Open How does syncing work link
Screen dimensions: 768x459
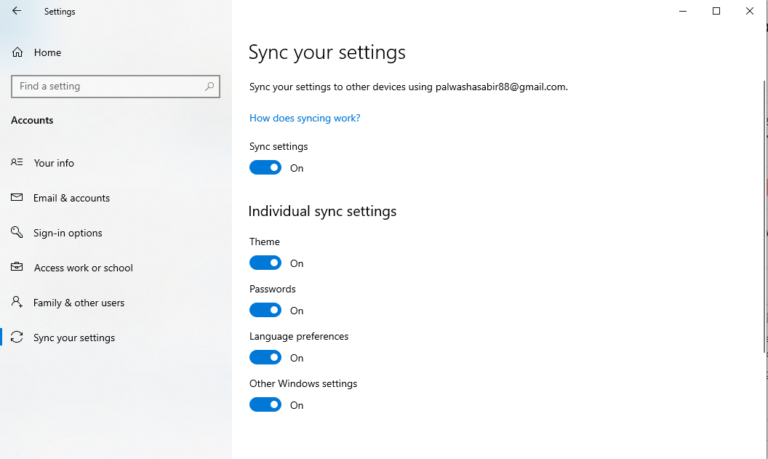(304, 118)
